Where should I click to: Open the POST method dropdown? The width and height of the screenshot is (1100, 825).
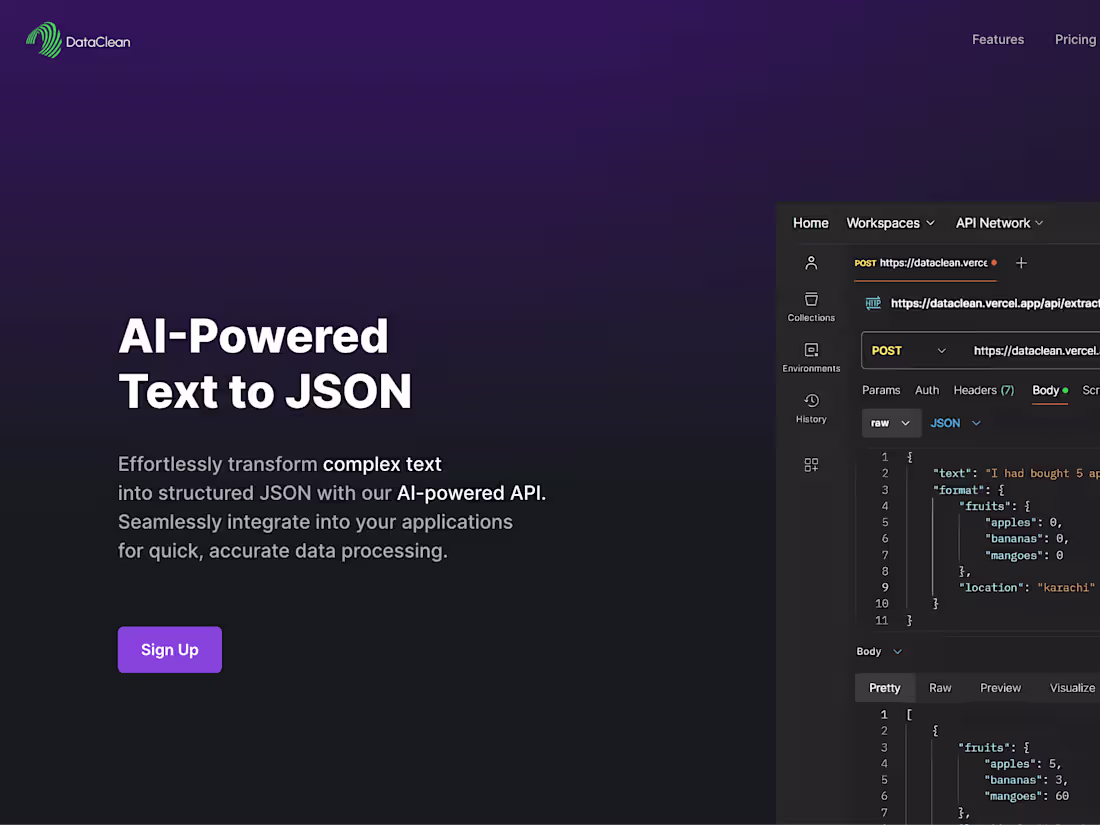908,351
